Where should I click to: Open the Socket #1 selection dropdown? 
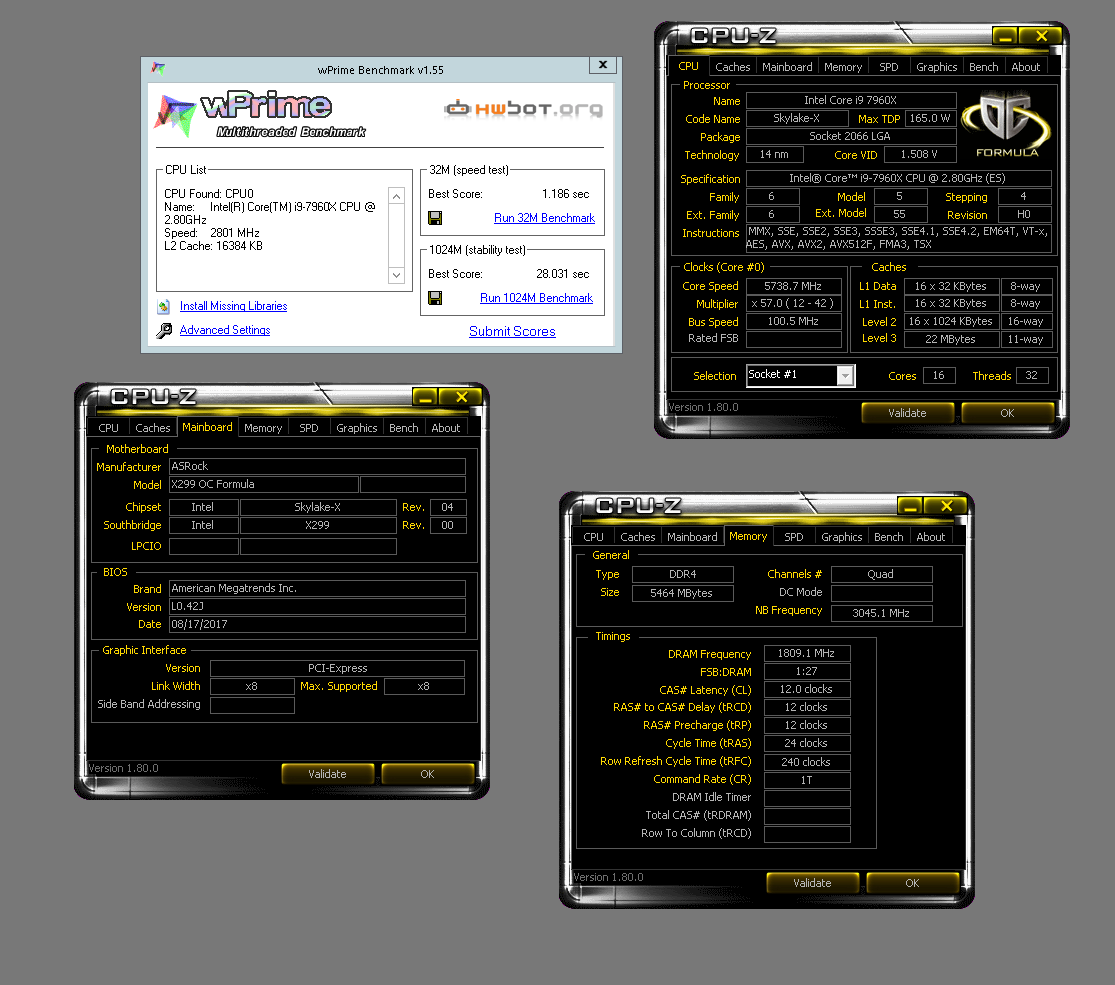(x=845, y=375)
